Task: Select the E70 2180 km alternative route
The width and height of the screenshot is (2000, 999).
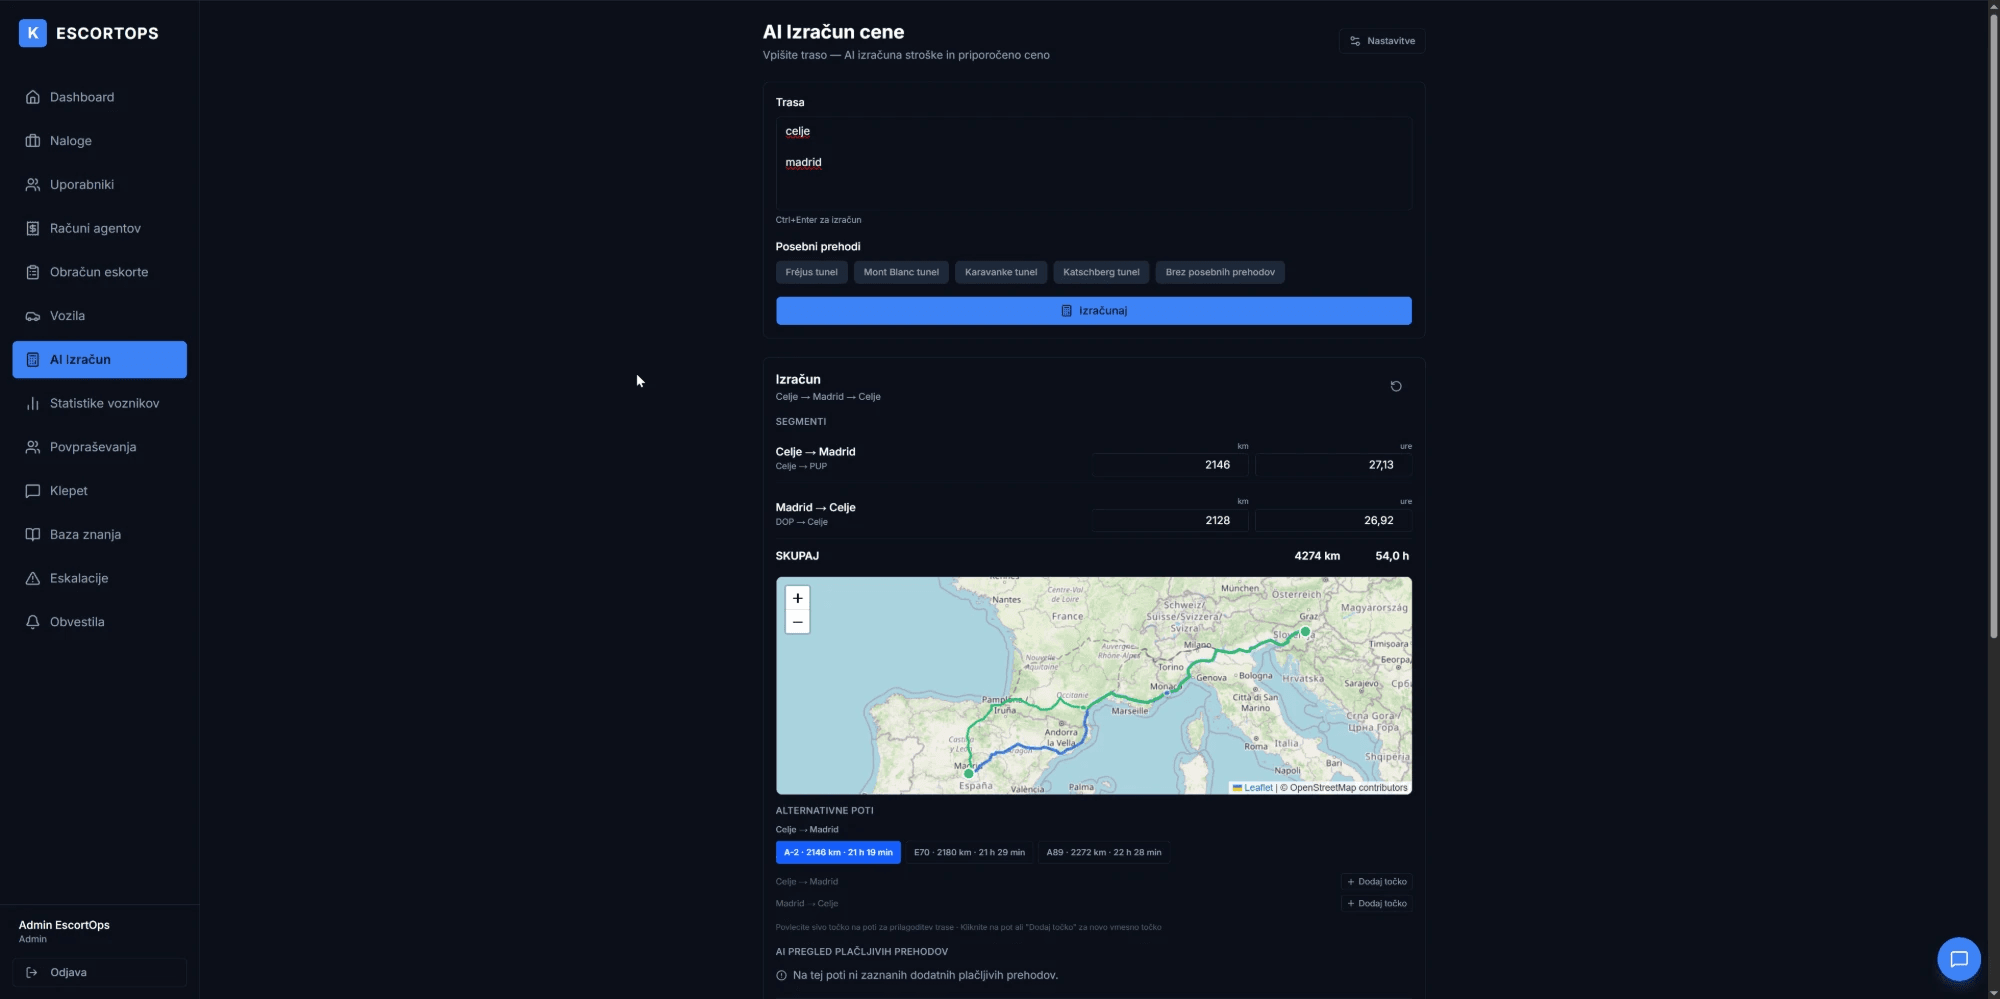Action: point(969,853)
